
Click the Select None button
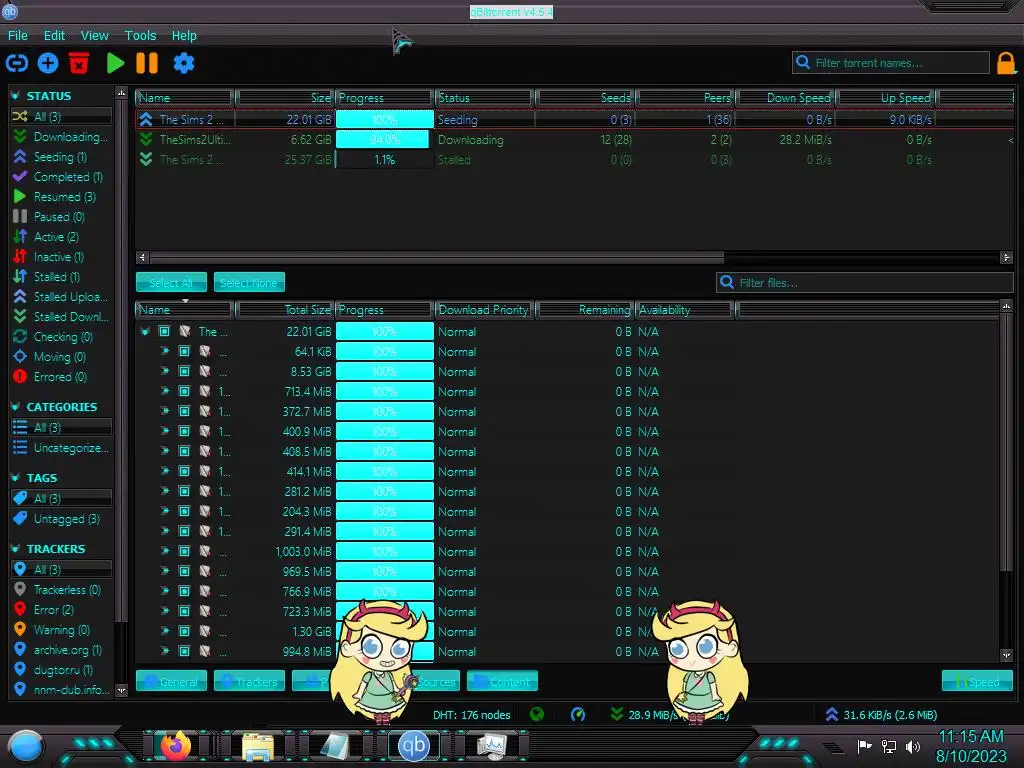(x=249, y=283)
